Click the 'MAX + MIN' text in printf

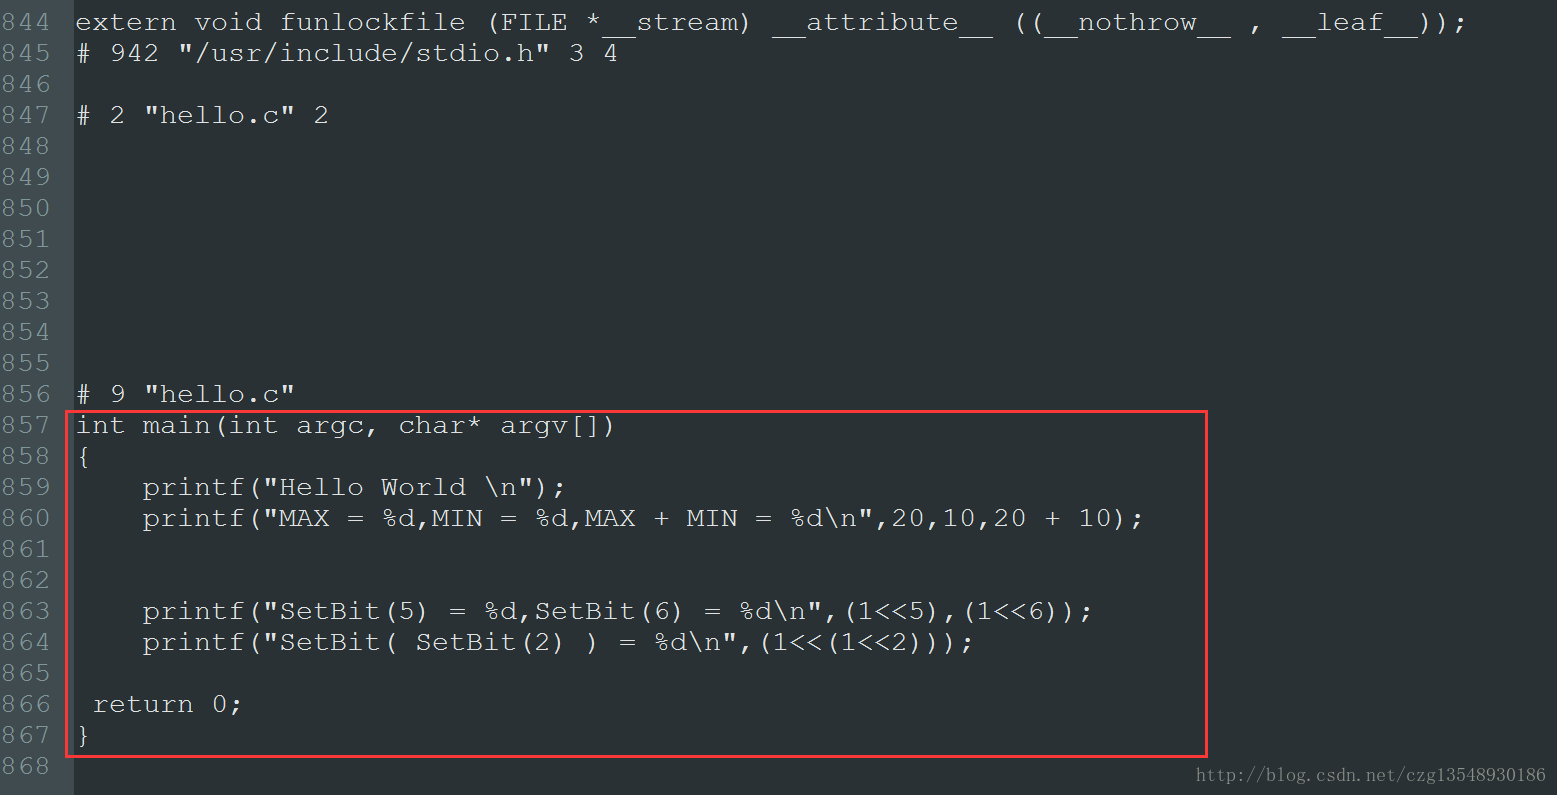tap(661, 518)
